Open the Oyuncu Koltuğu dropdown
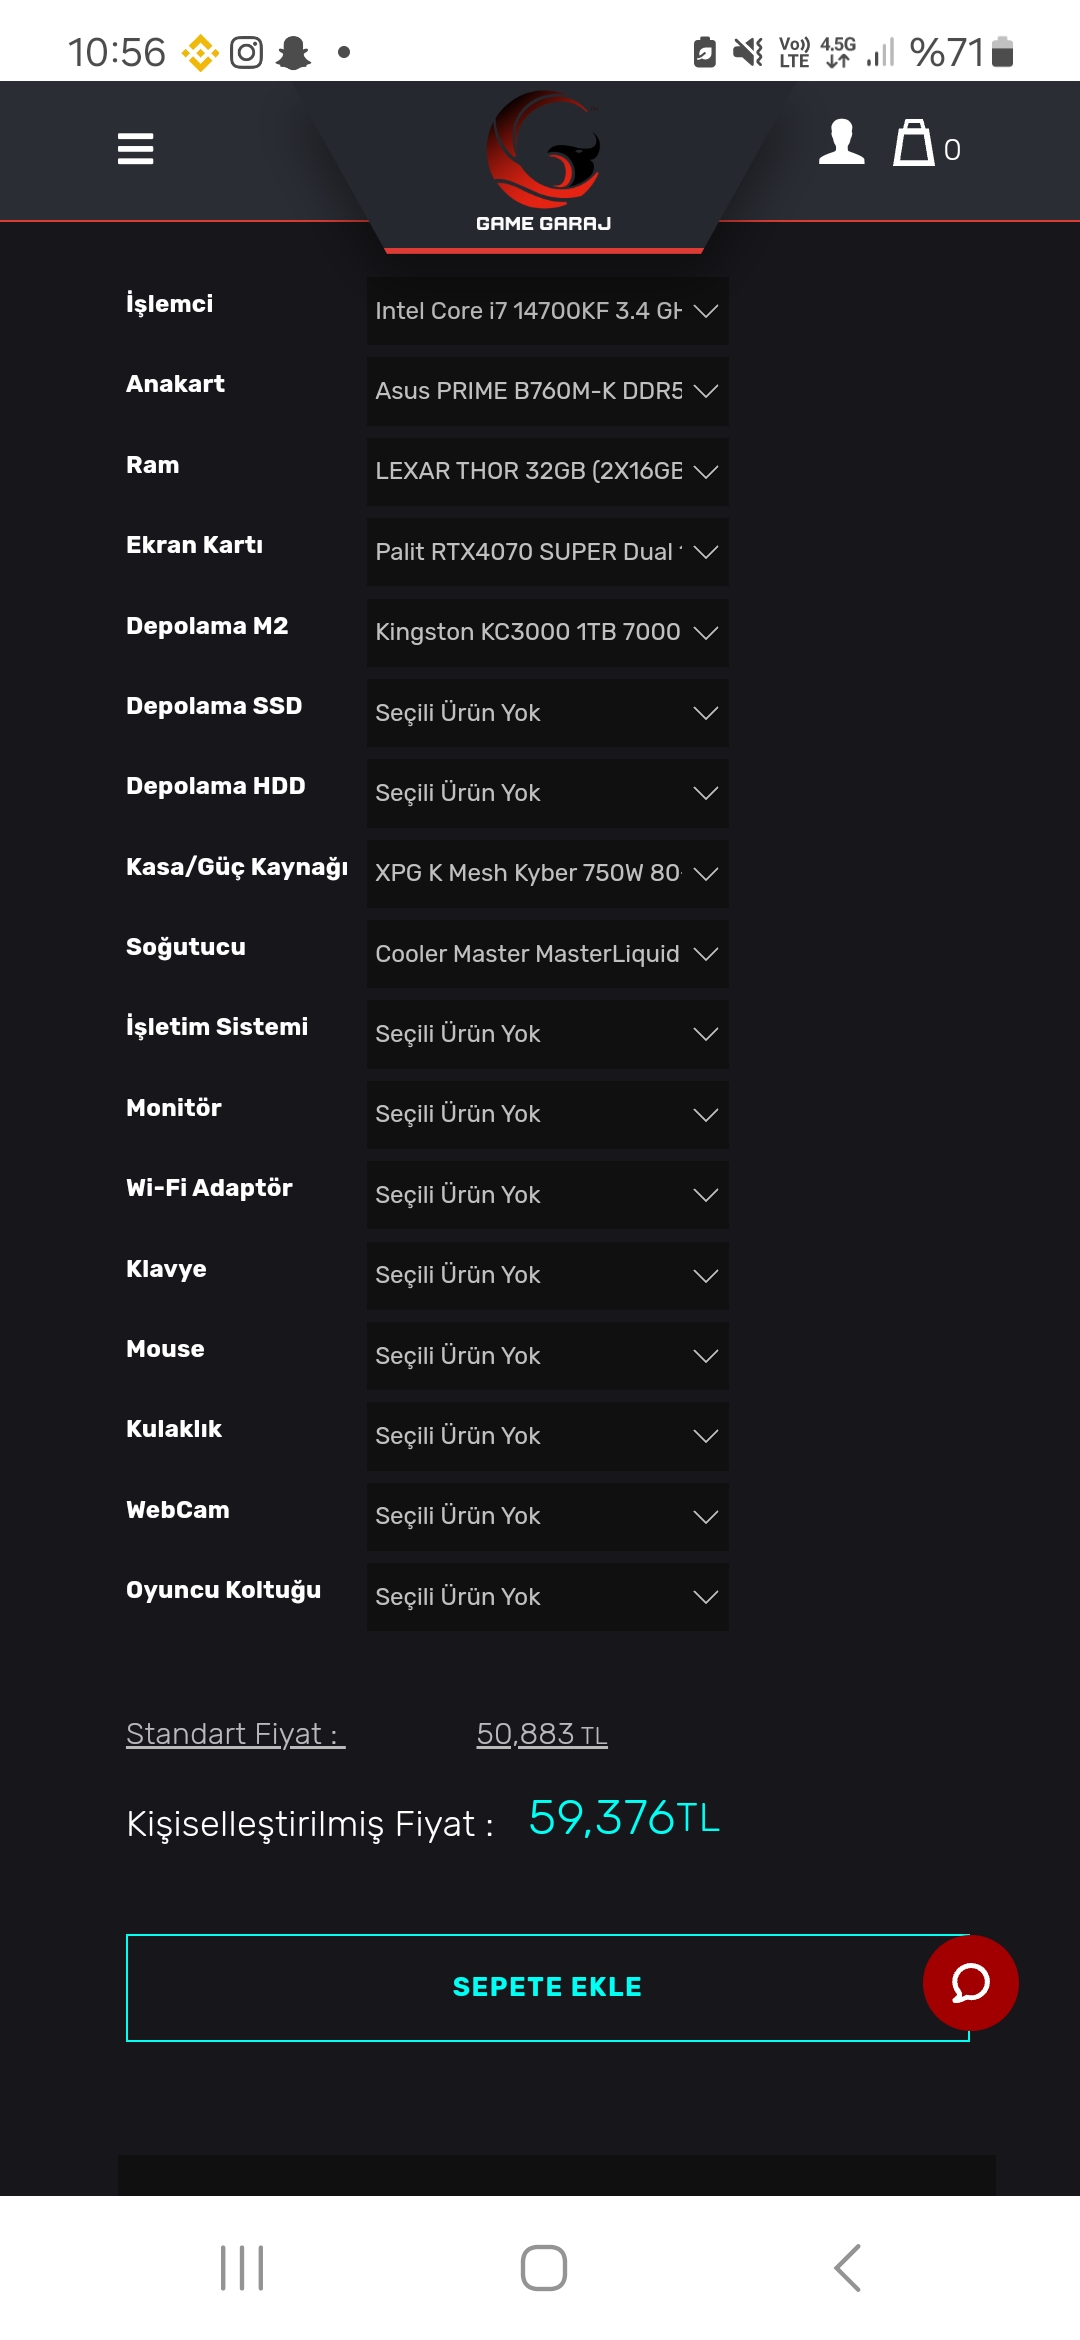The width and height of the screenshot is (1080, 2340). (x=547, y=1597)
